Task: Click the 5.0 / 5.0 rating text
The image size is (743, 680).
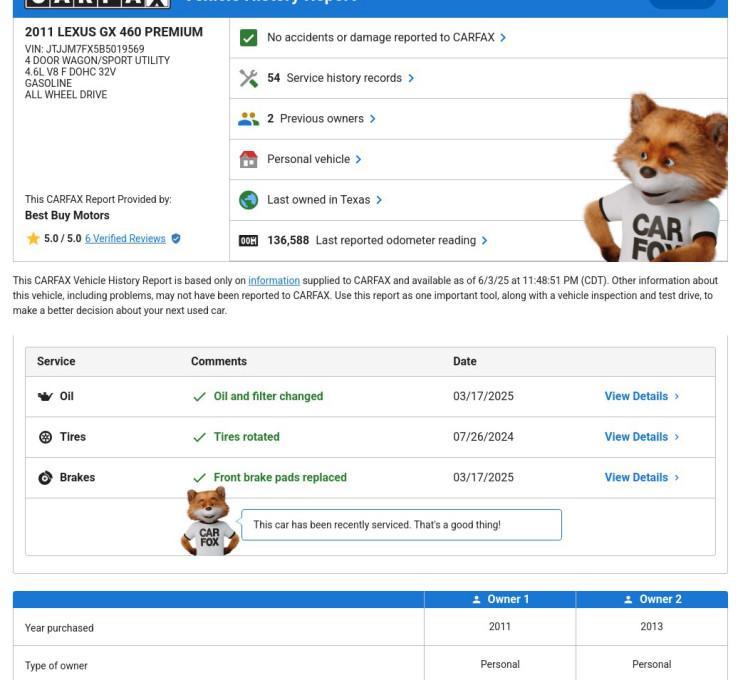Action: pos(63,238)
